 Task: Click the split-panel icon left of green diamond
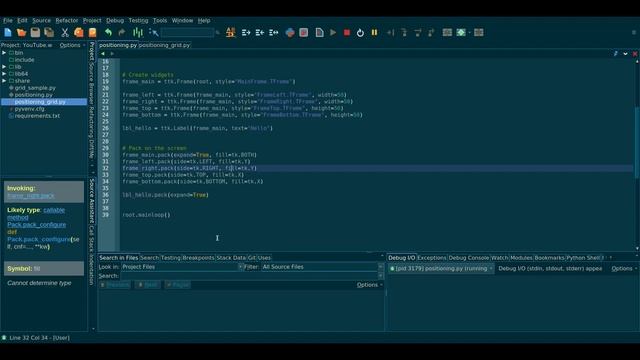tap(447, 32)
